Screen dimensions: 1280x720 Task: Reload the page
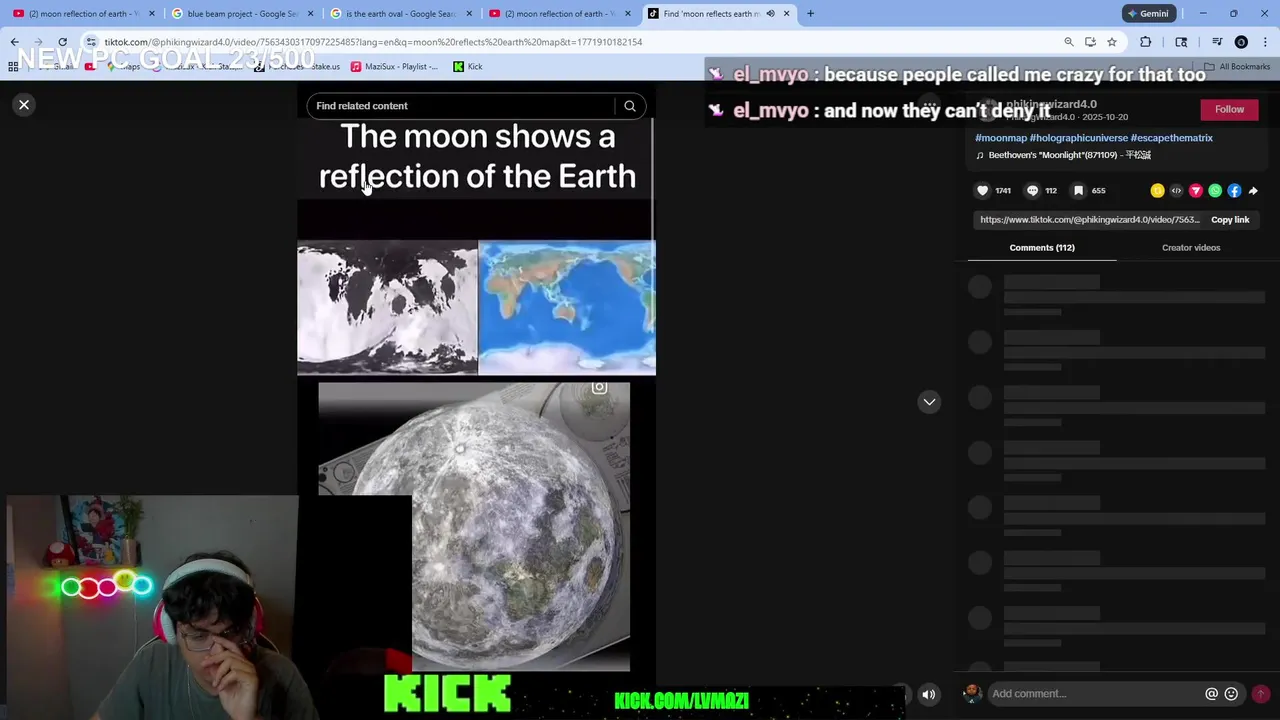(62, 42)
